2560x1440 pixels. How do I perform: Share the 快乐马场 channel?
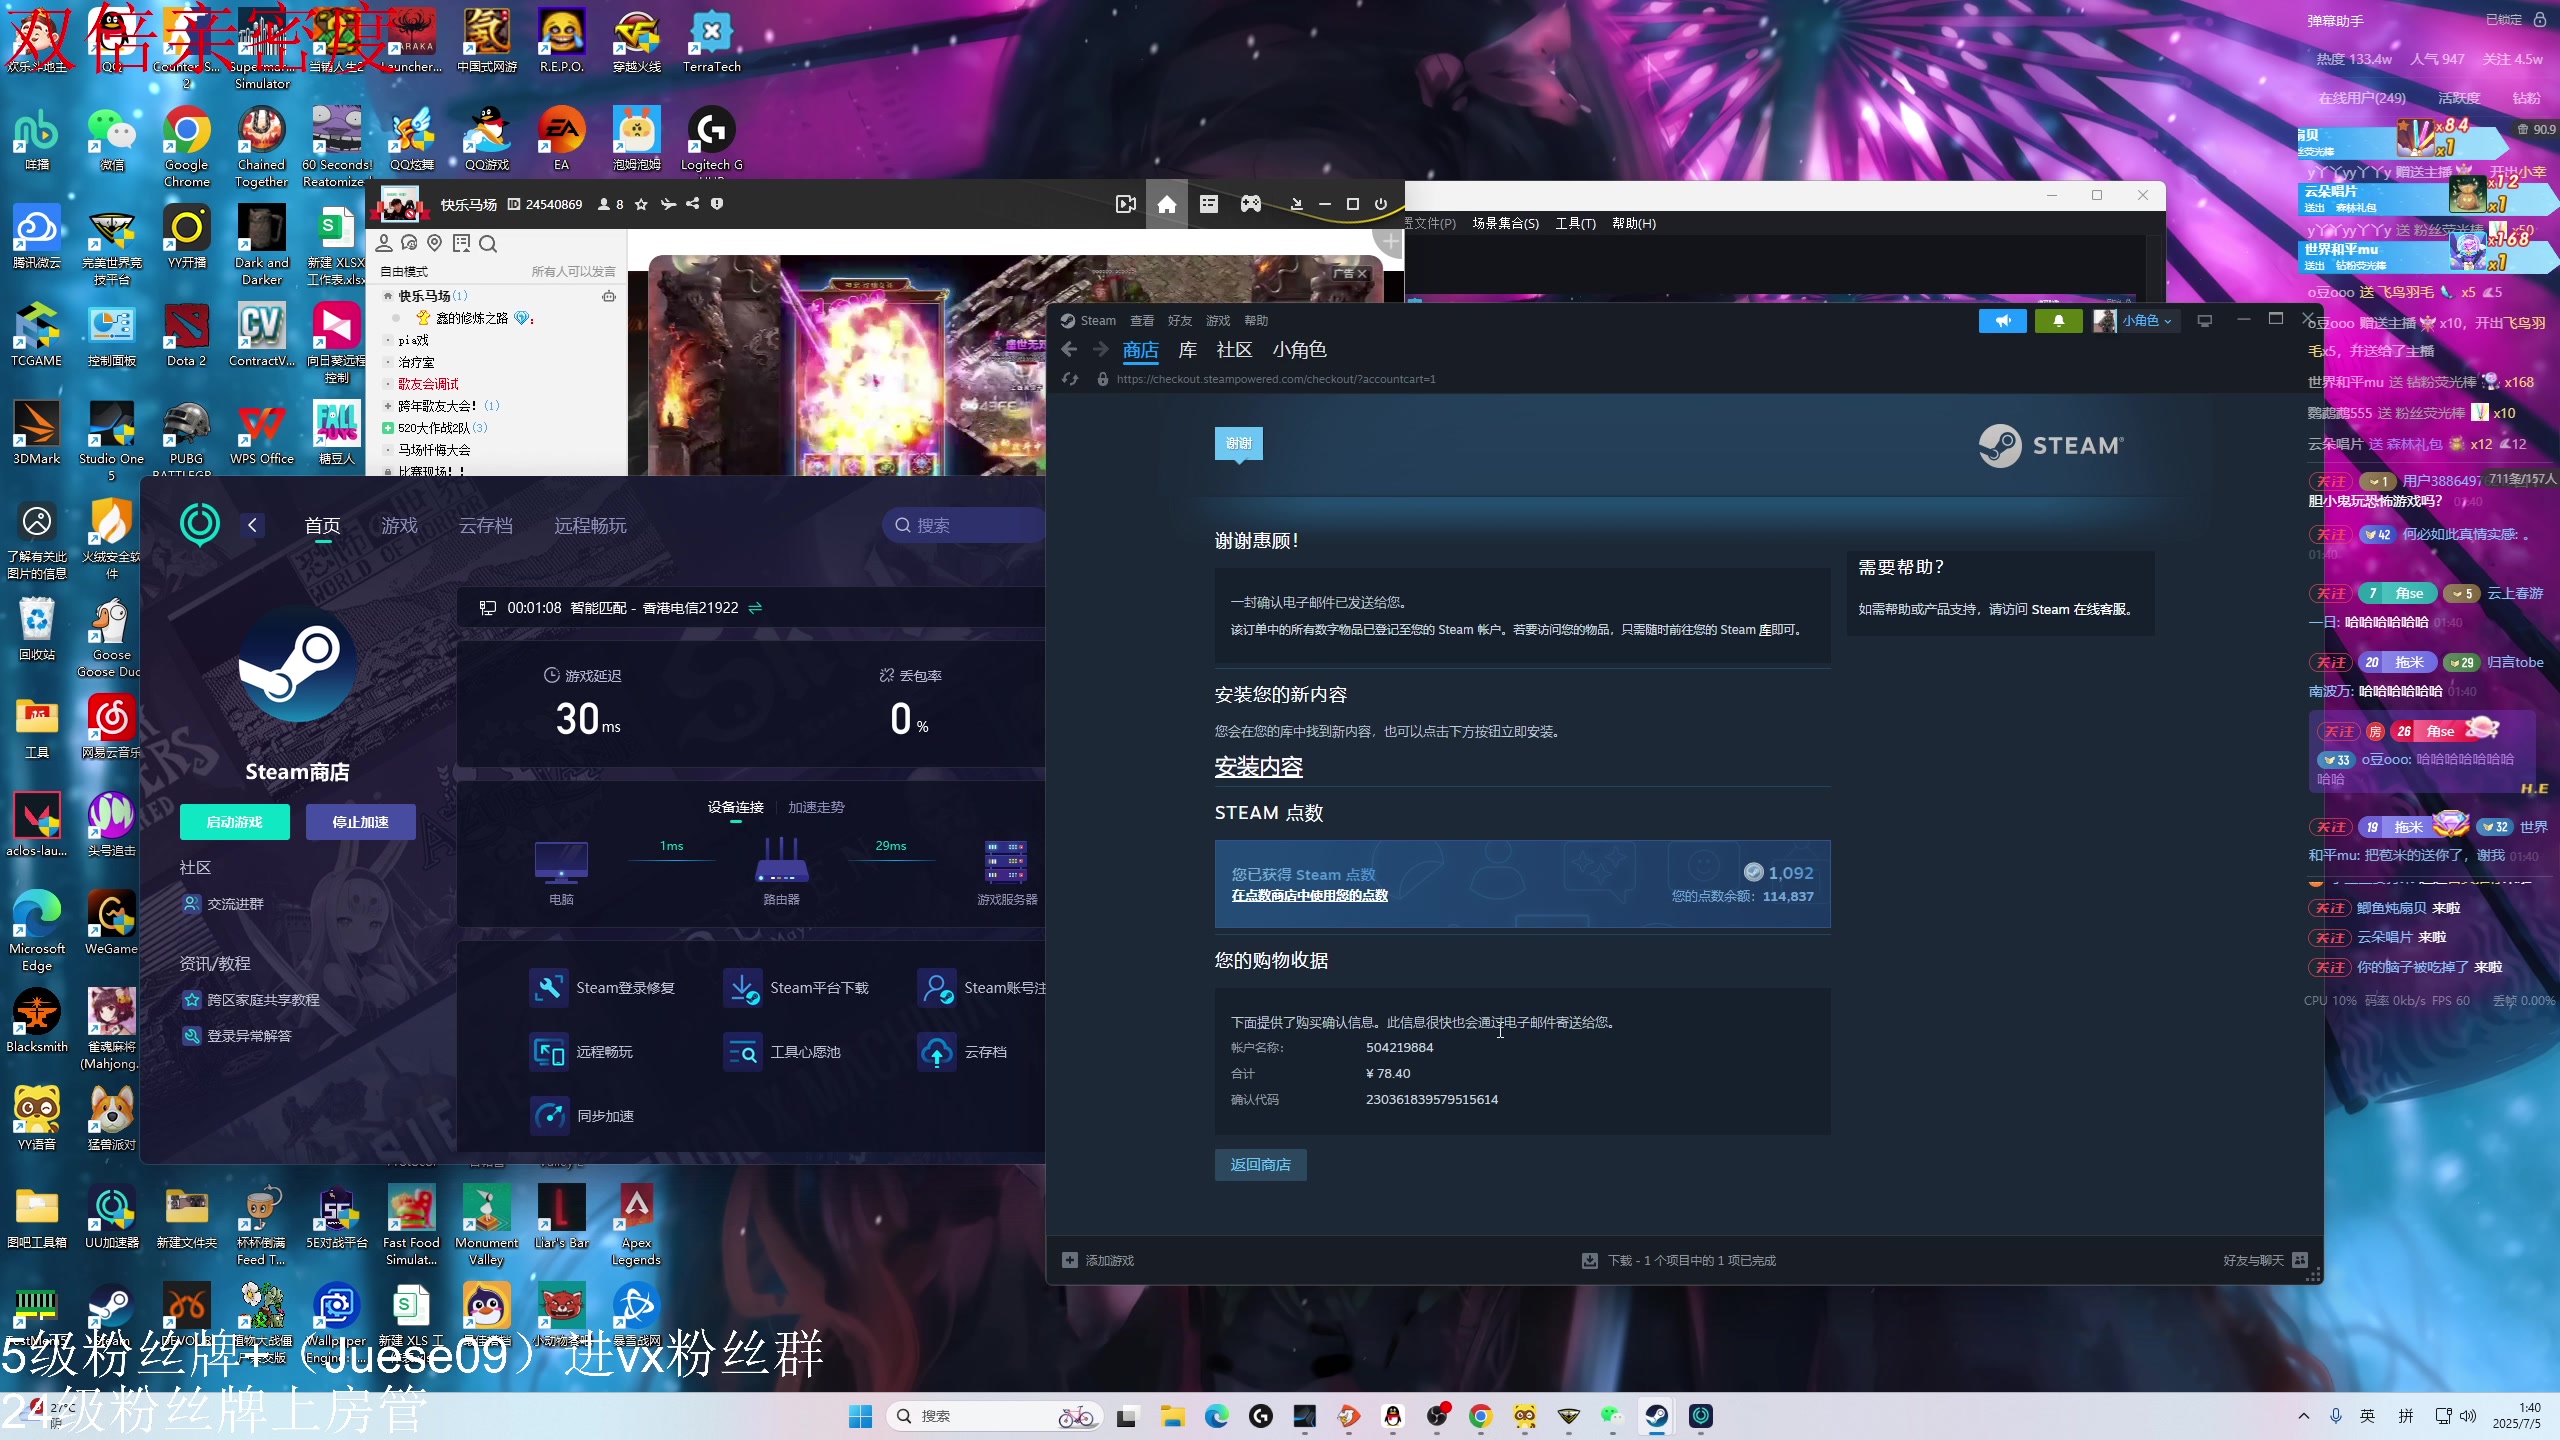click(x=692, y=204)
